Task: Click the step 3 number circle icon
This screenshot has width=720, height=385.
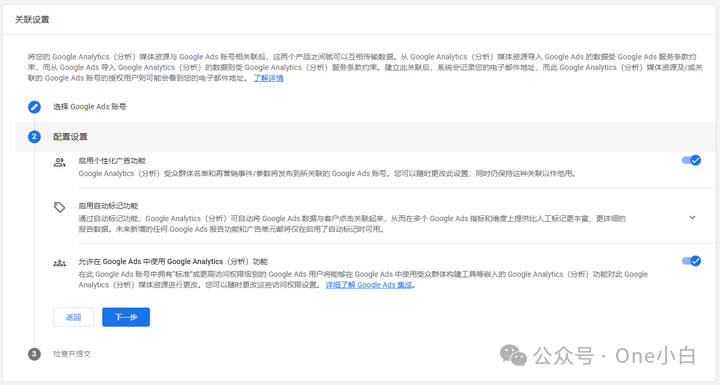Action: 34,354
